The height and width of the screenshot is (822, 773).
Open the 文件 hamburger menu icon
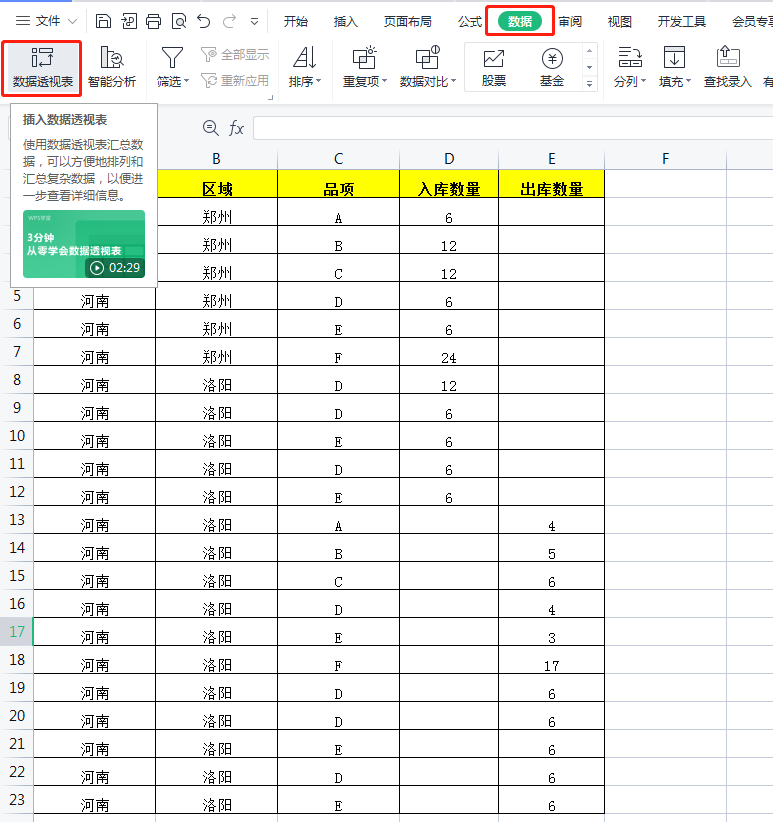tap(23, 21)
